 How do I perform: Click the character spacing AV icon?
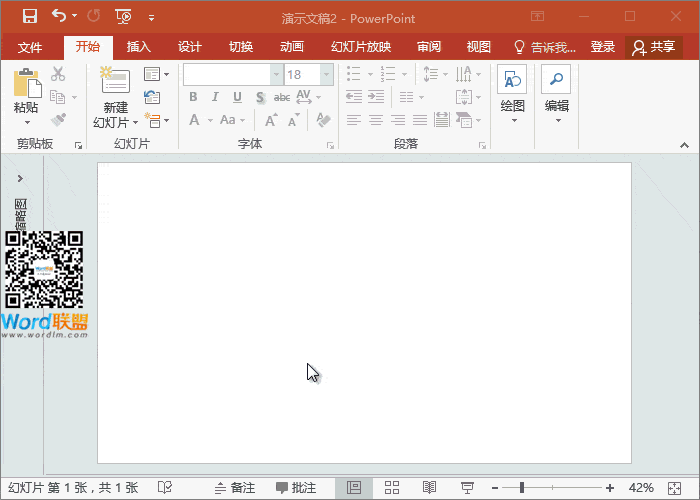coord(304,96)
